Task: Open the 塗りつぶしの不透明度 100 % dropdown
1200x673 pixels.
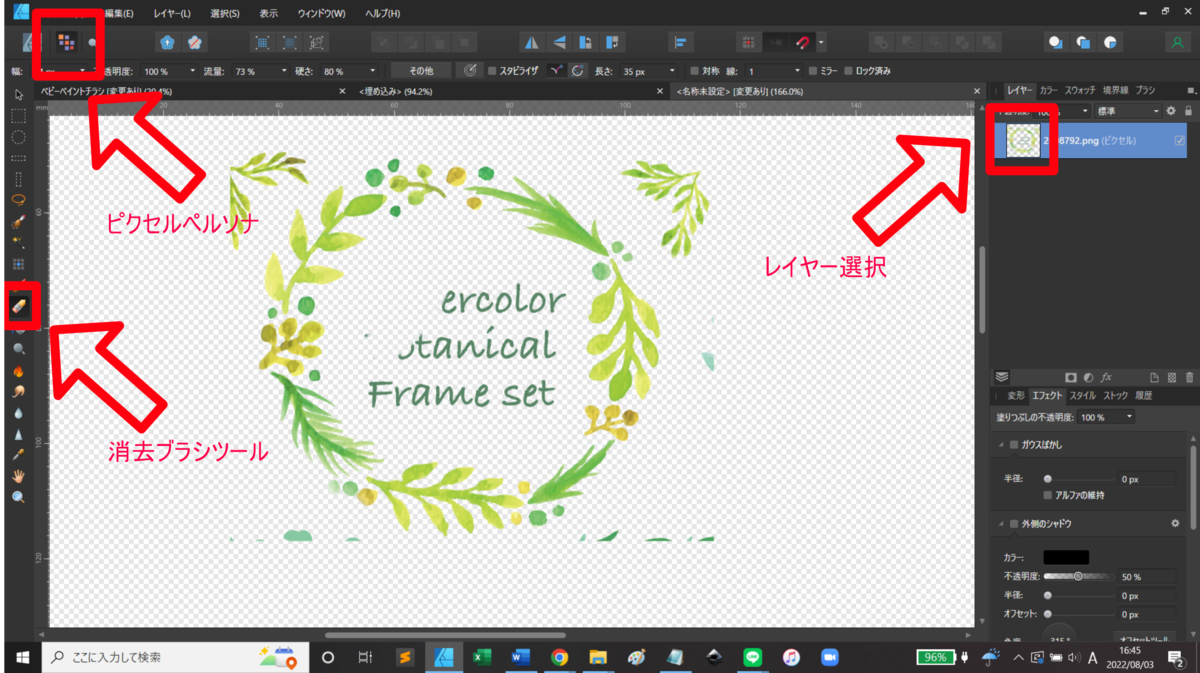Action: 1107,416
